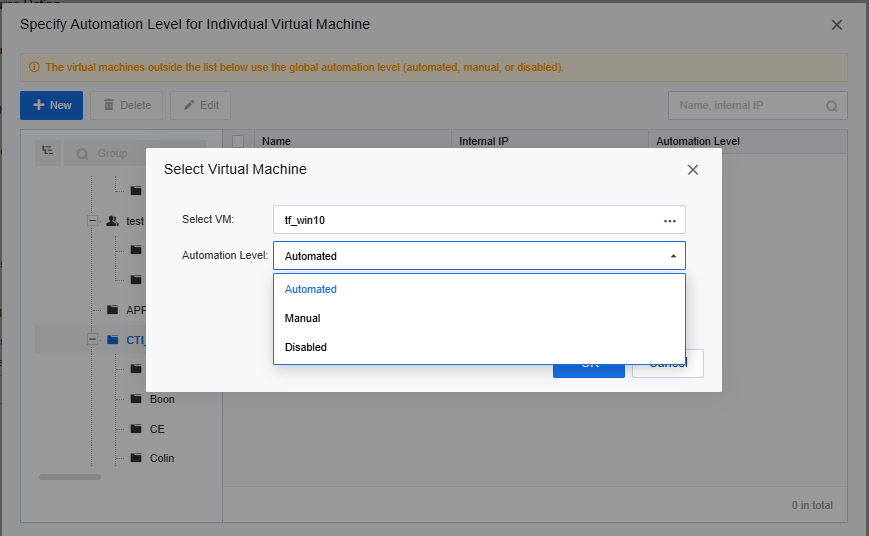This screenshot has height=536, width=869.
Task: Collapse the Automation Level combo box
Action: pyautogui.click(x=673, y=256)
